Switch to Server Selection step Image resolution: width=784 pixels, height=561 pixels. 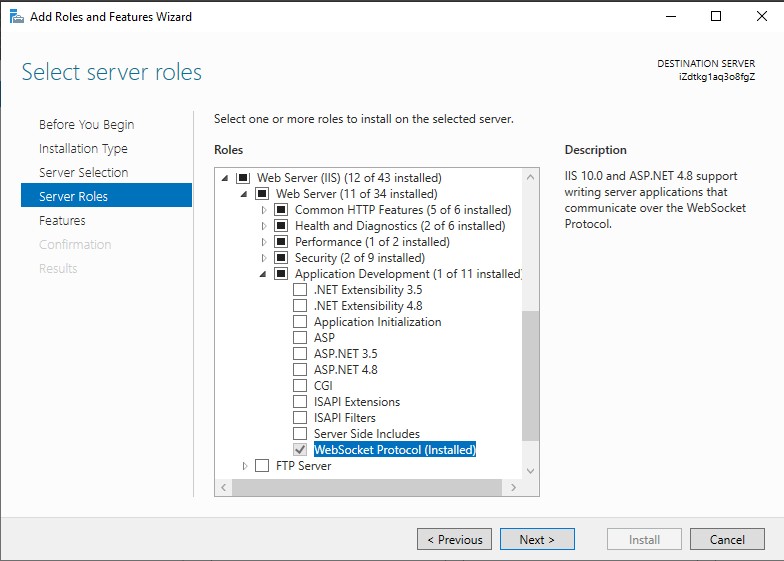point(83,172)
